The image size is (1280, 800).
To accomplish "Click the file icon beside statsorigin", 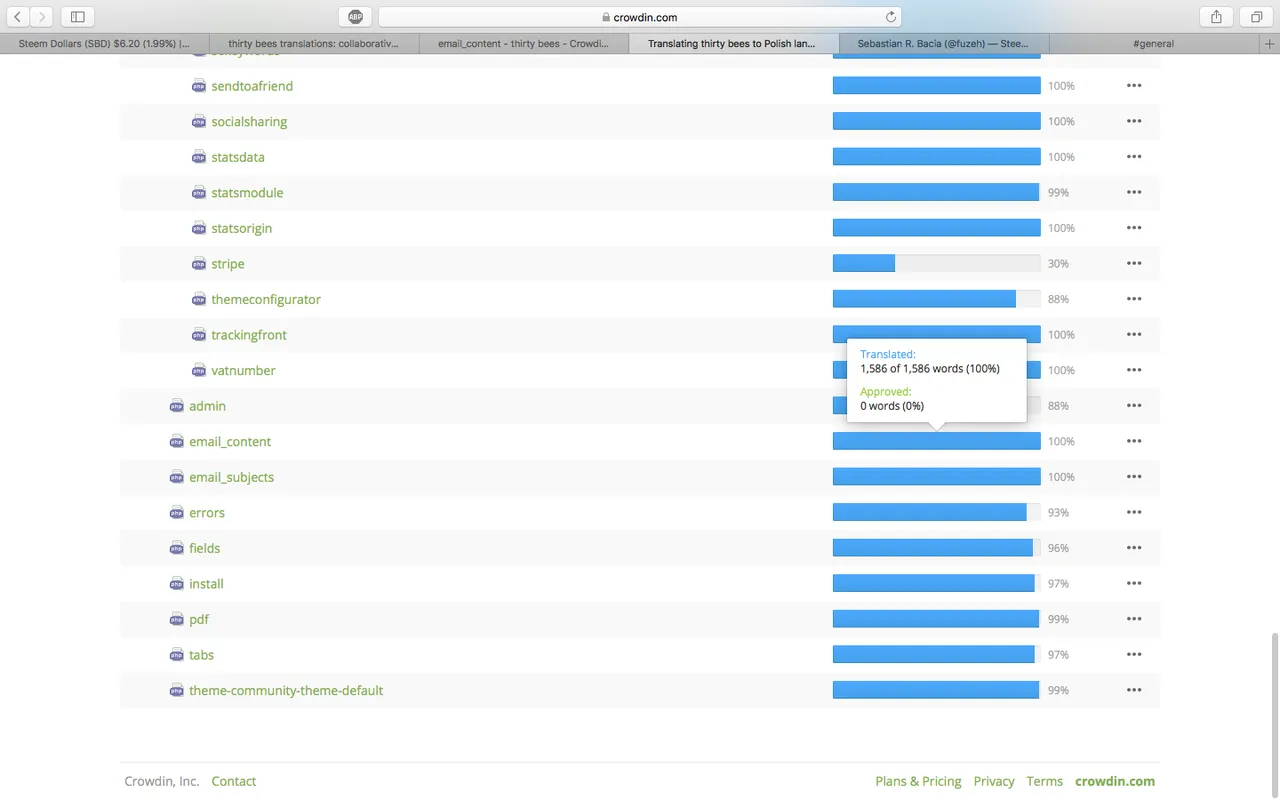I will 198,228.
